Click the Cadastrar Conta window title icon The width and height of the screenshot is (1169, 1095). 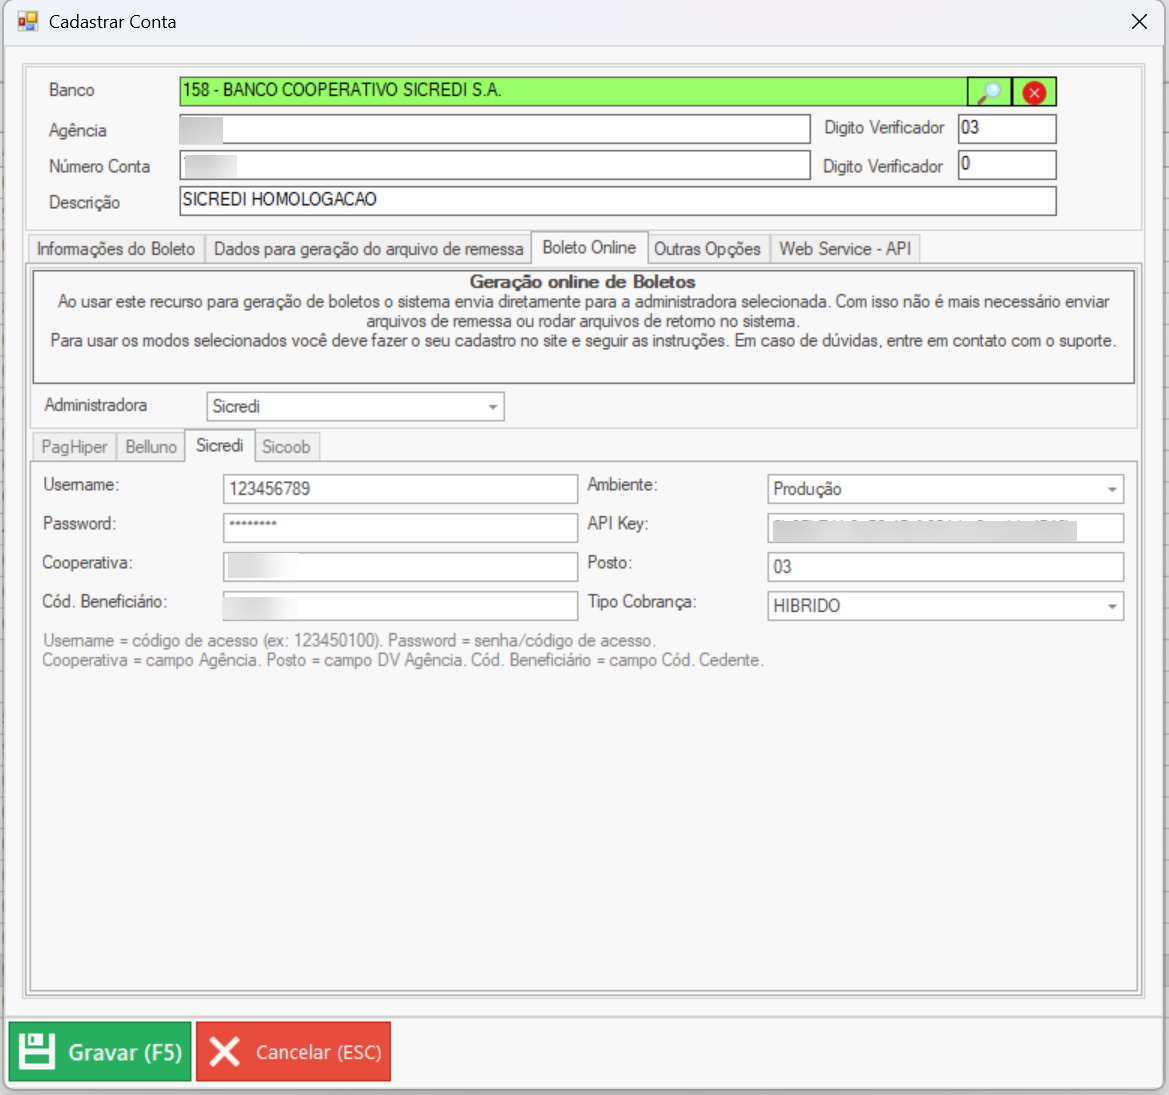(27, 21)
